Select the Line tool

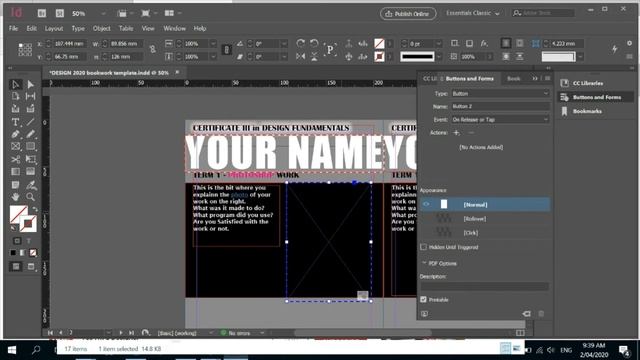(x=31, y=122)
